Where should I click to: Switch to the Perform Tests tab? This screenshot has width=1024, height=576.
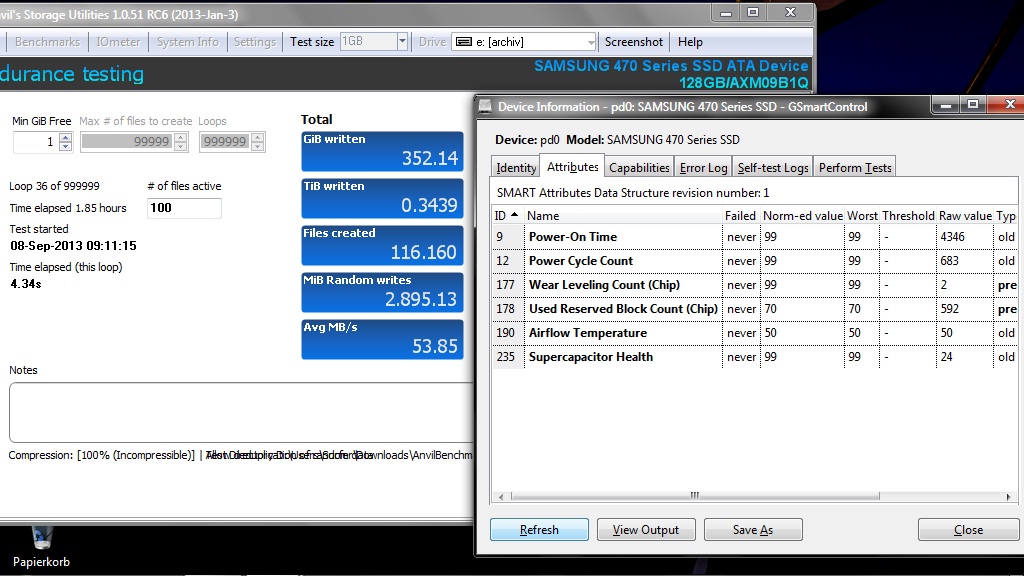click(855, 168)
